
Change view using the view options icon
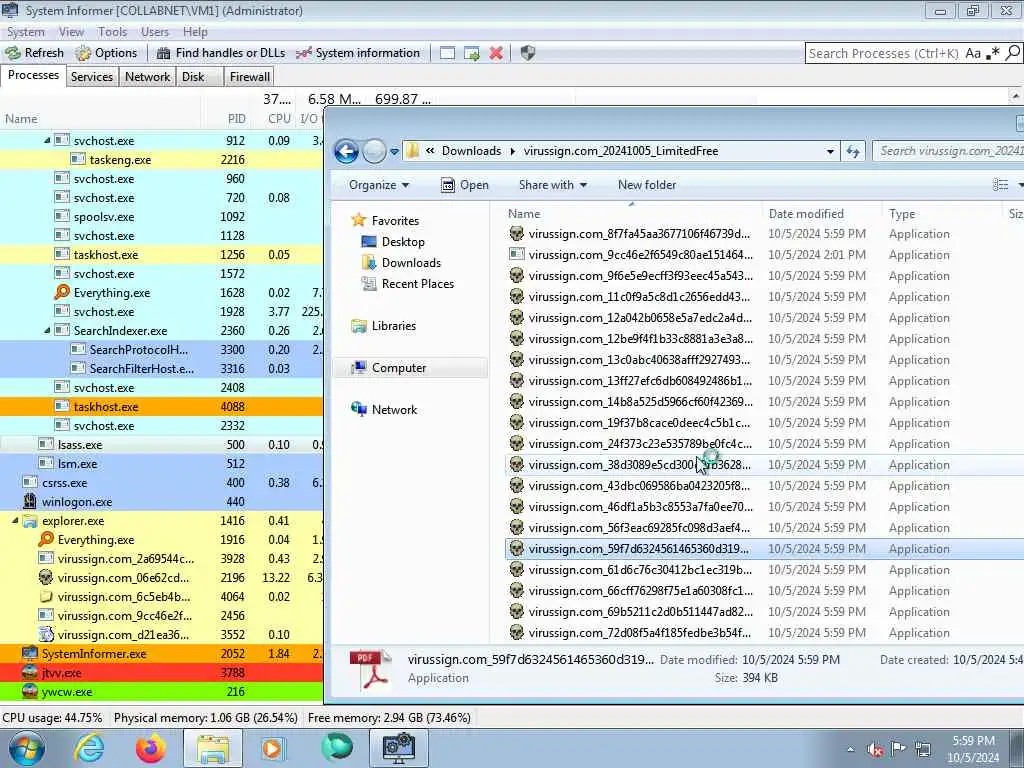[1000, 185]
